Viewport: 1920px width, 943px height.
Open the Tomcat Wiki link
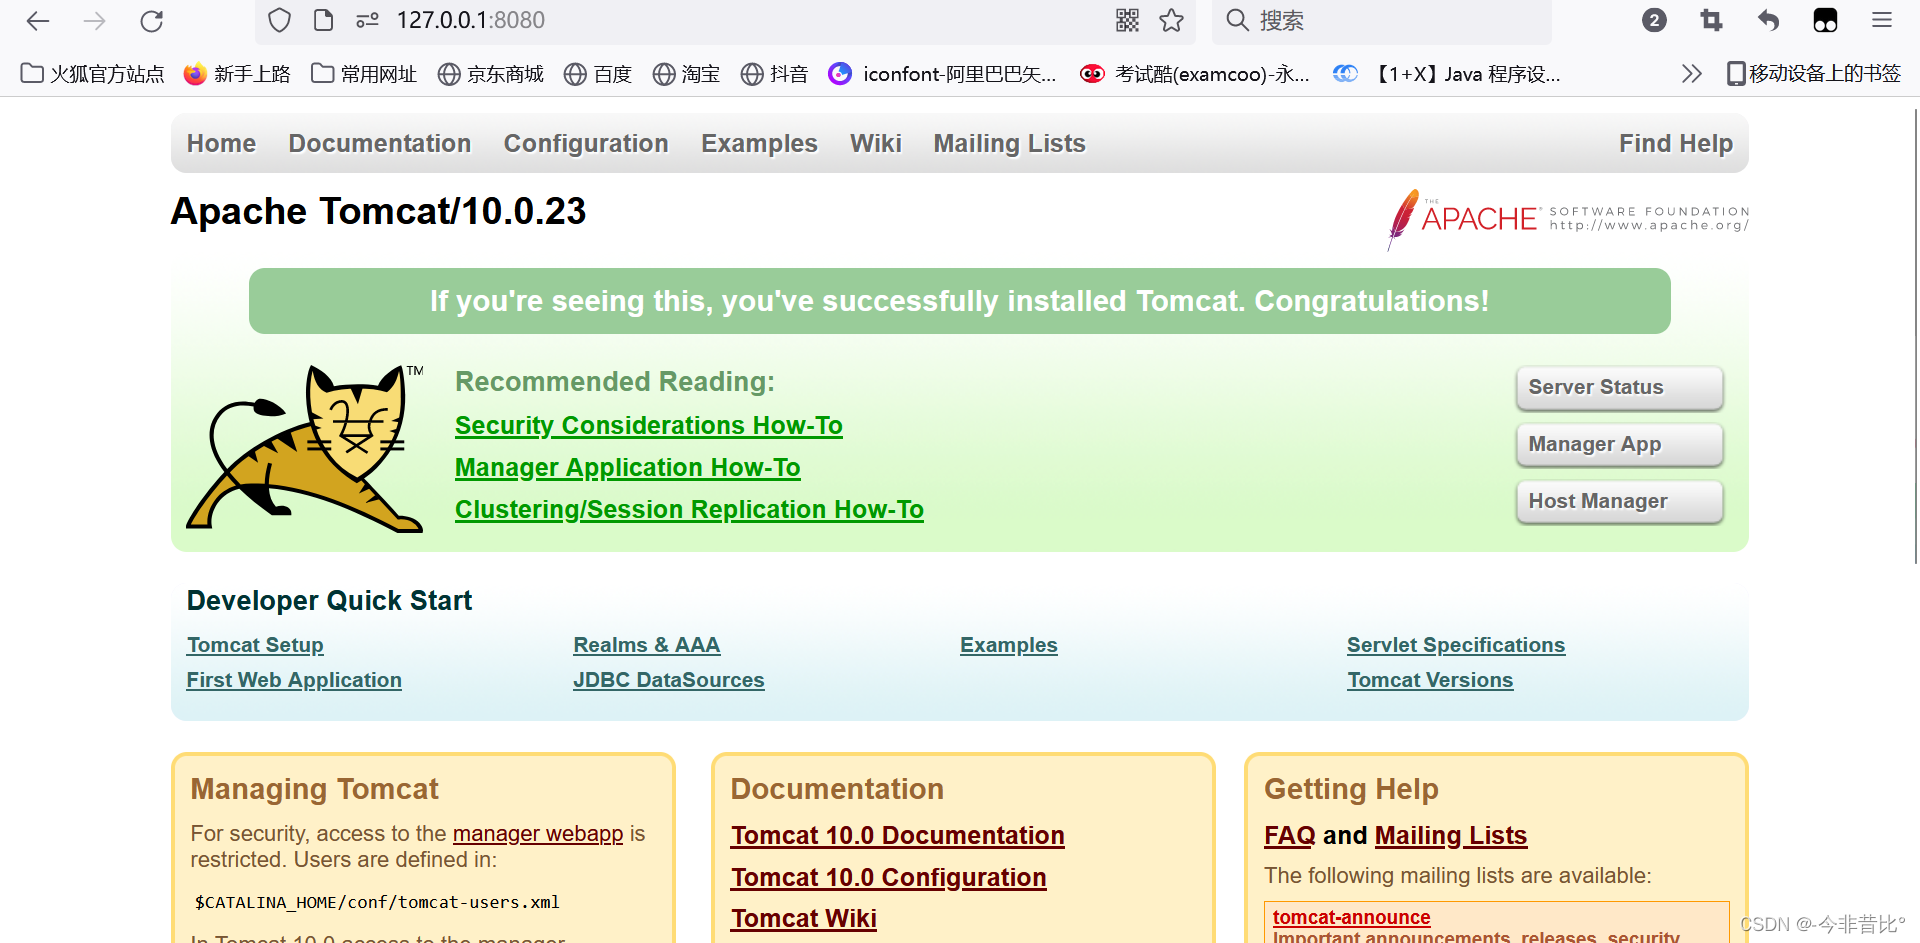tap(804, 919)
